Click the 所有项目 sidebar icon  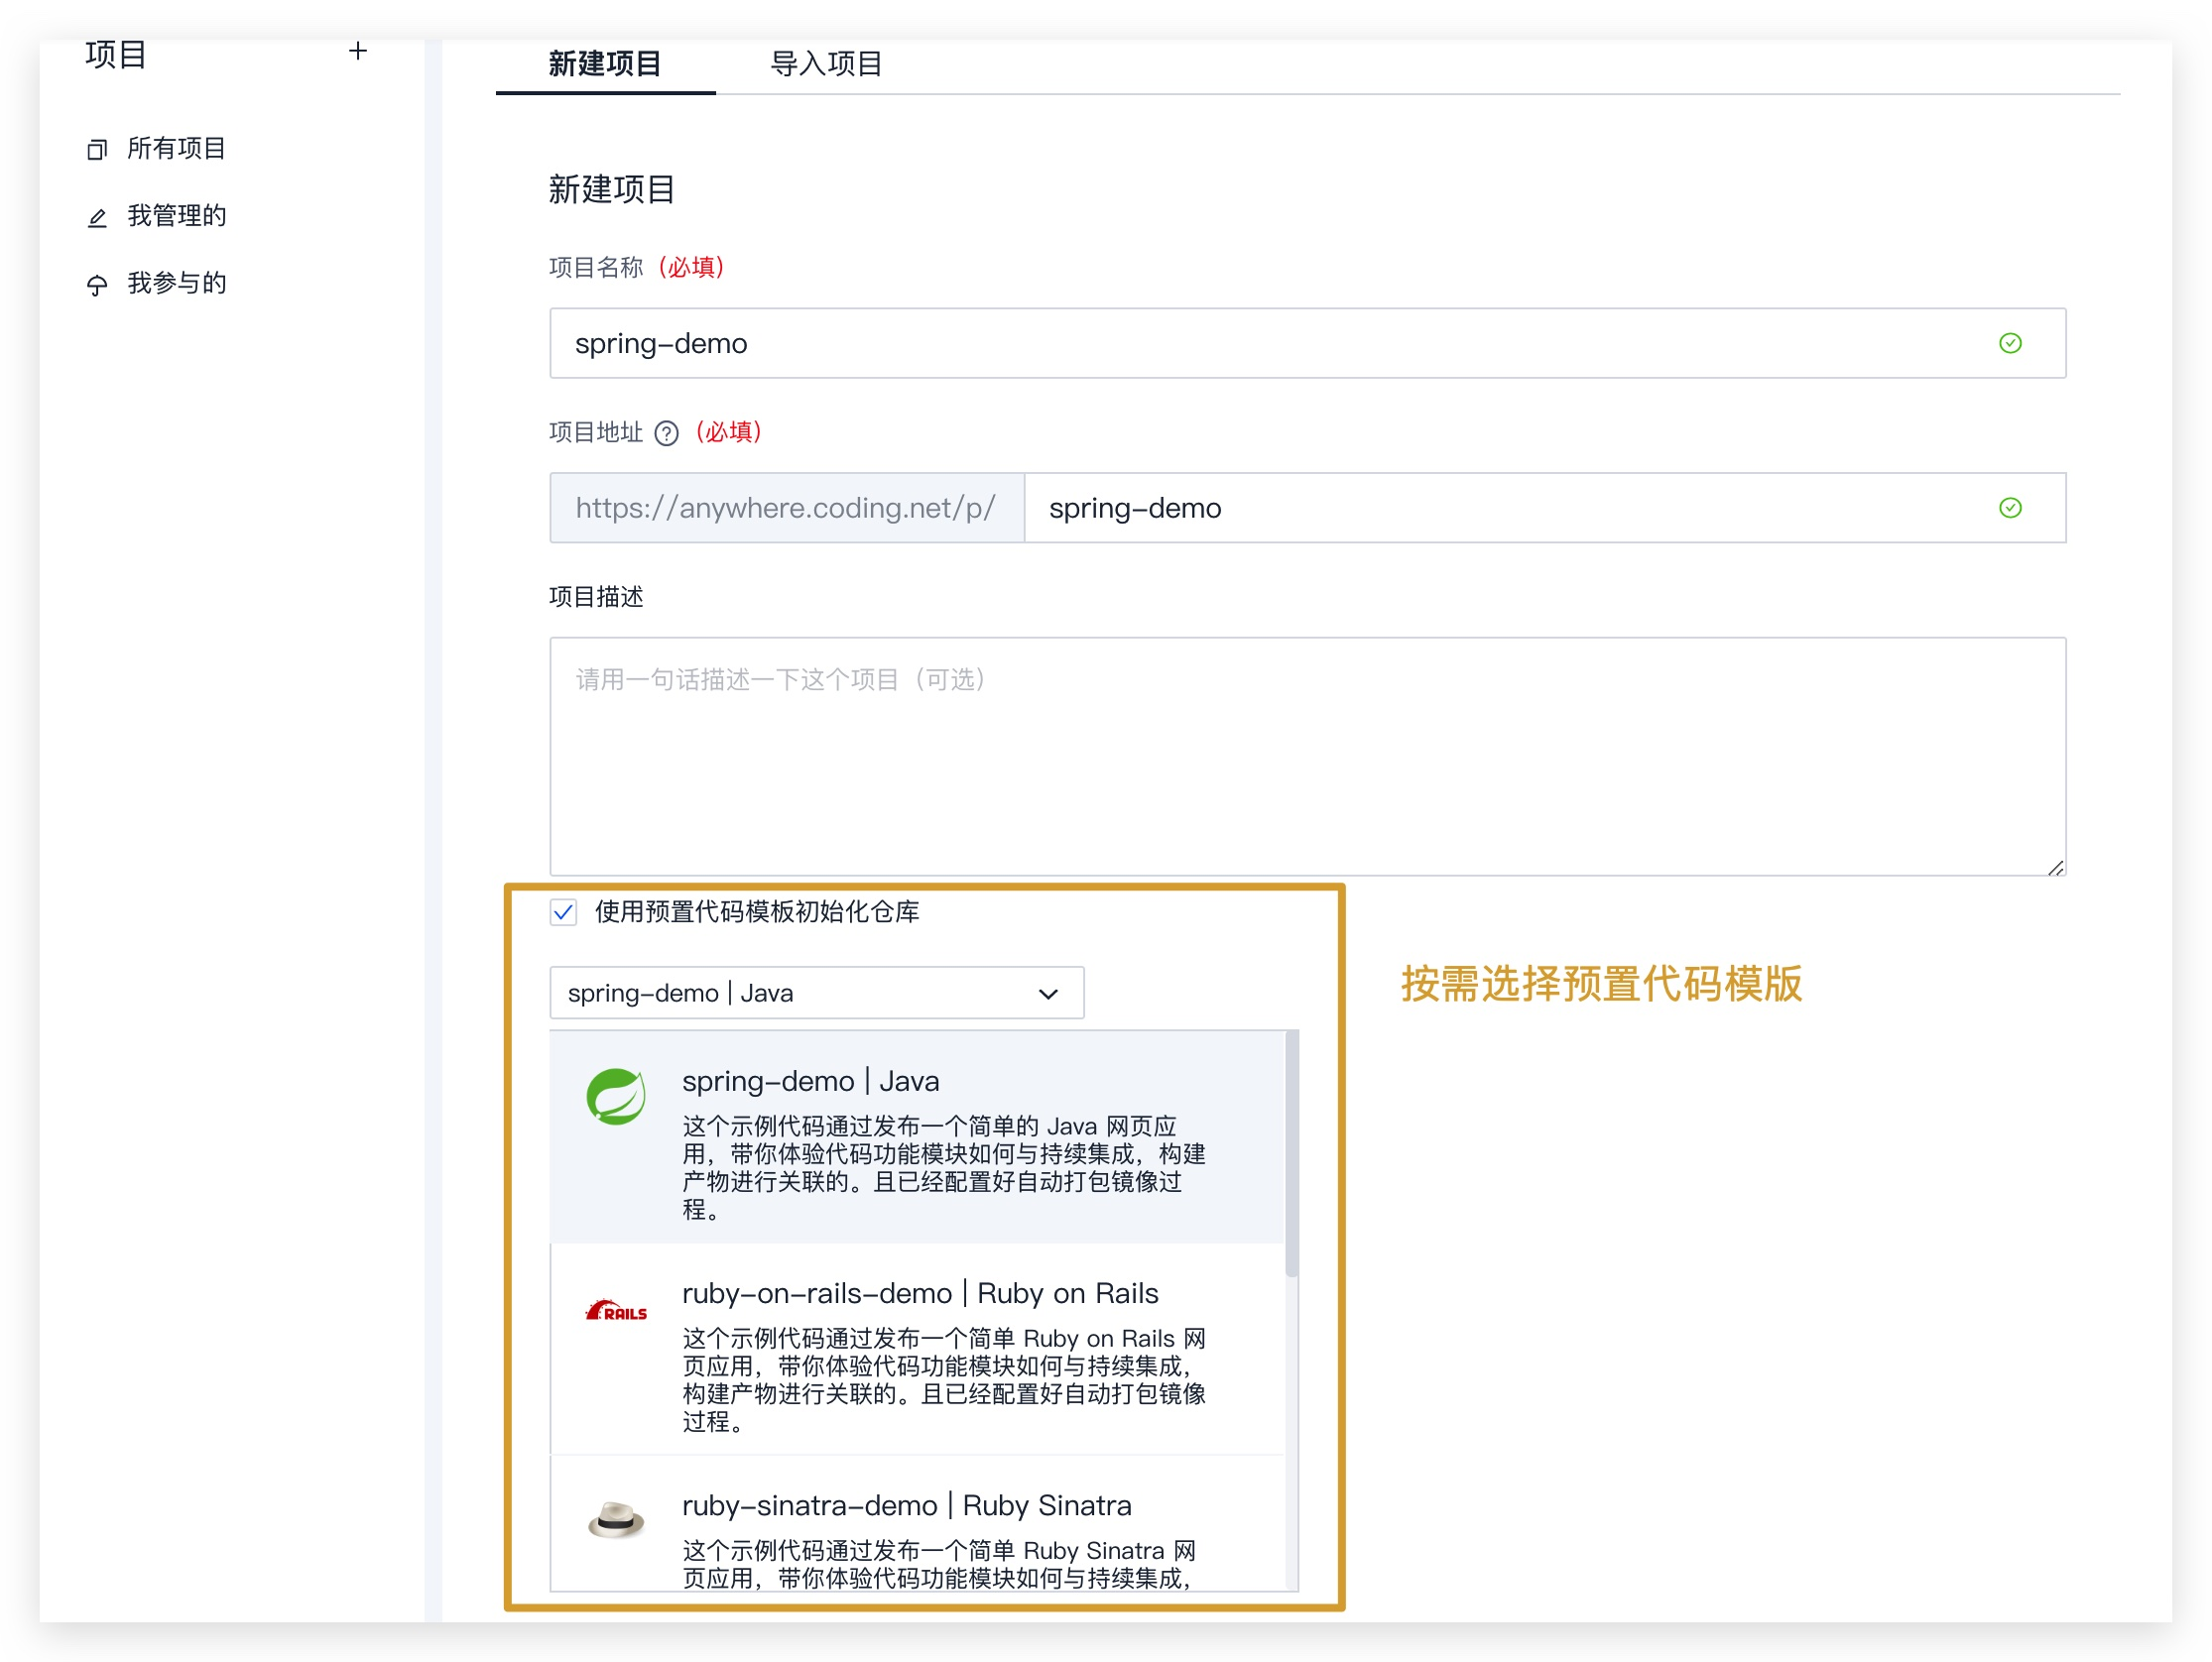point(96,148)
